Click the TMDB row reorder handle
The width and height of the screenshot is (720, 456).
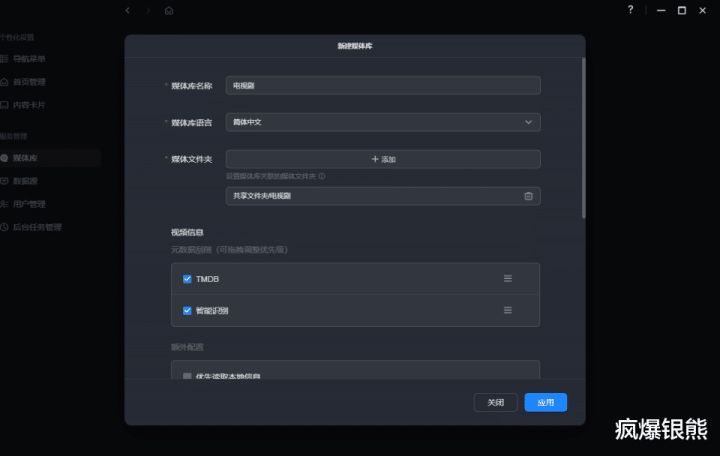click(508, 279)
